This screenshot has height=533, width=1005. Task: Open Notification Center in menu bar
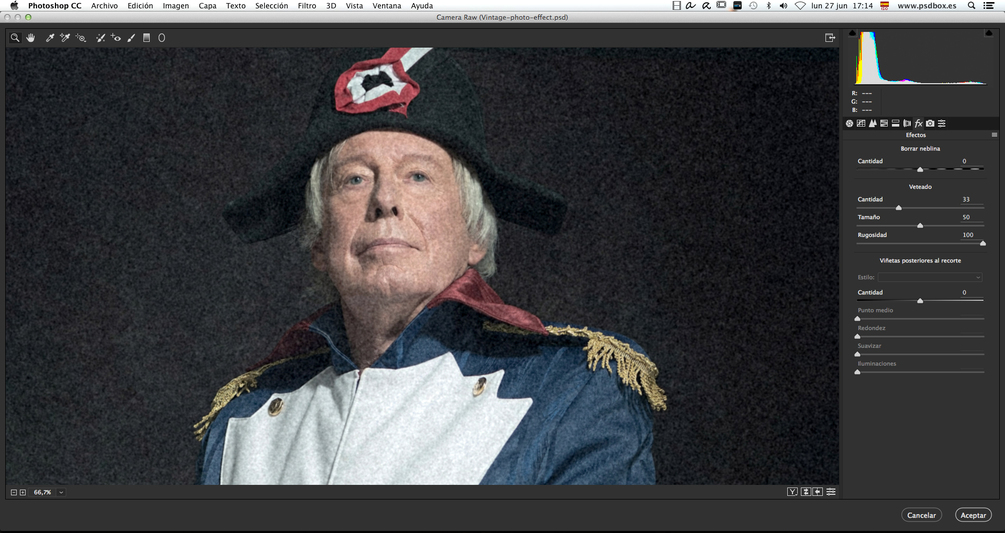pos(989,6)
